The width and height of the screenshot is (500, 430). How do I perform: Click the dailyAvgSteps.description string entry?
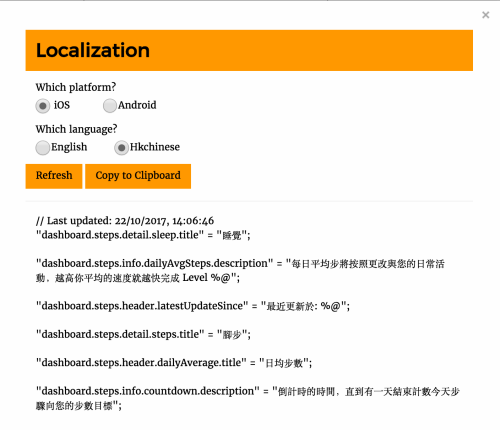pos(240,271)
